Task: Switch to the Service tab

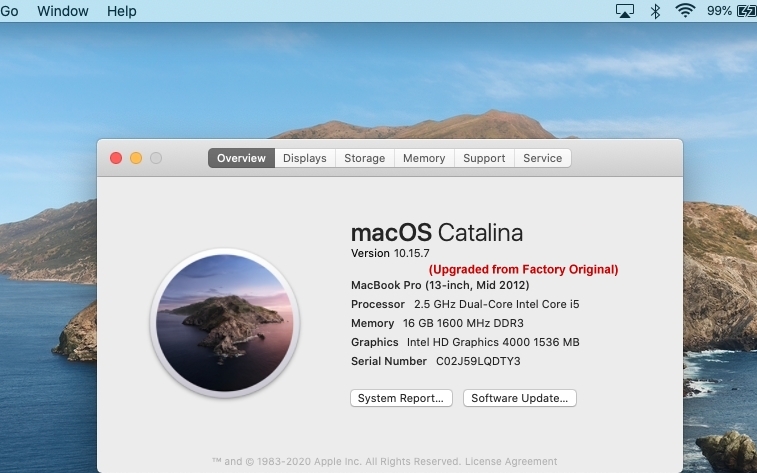Action: click(x=543, y=158)
